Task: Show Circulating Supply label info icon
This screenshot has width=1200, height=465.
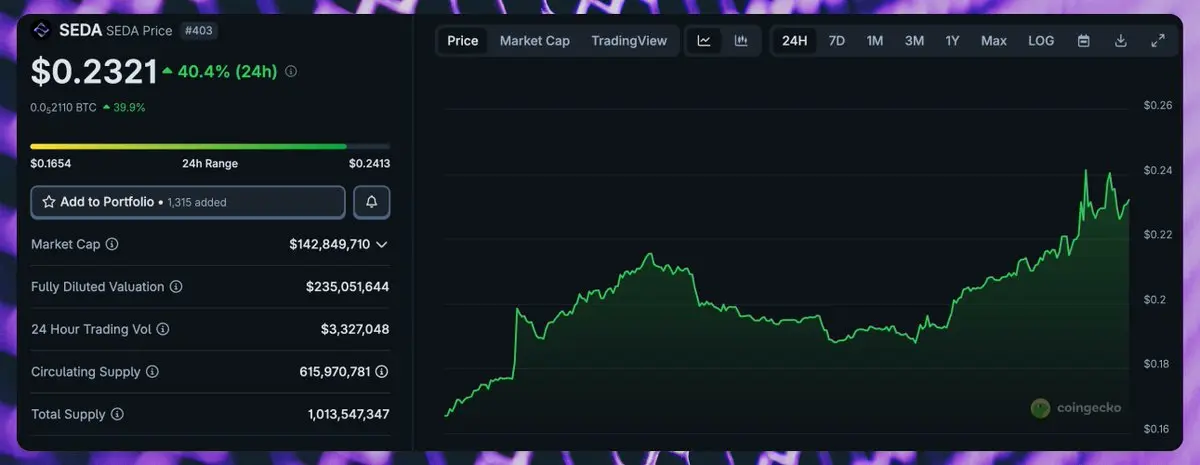Action: (152, 372)
